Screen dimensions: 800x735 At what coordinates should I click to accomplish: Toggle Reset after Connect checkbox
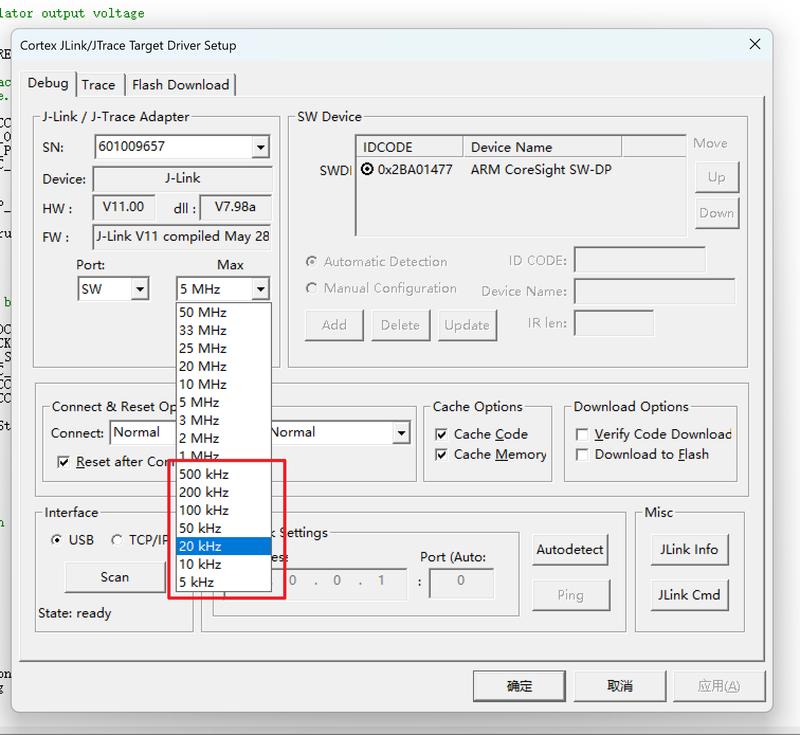[63, 462]
